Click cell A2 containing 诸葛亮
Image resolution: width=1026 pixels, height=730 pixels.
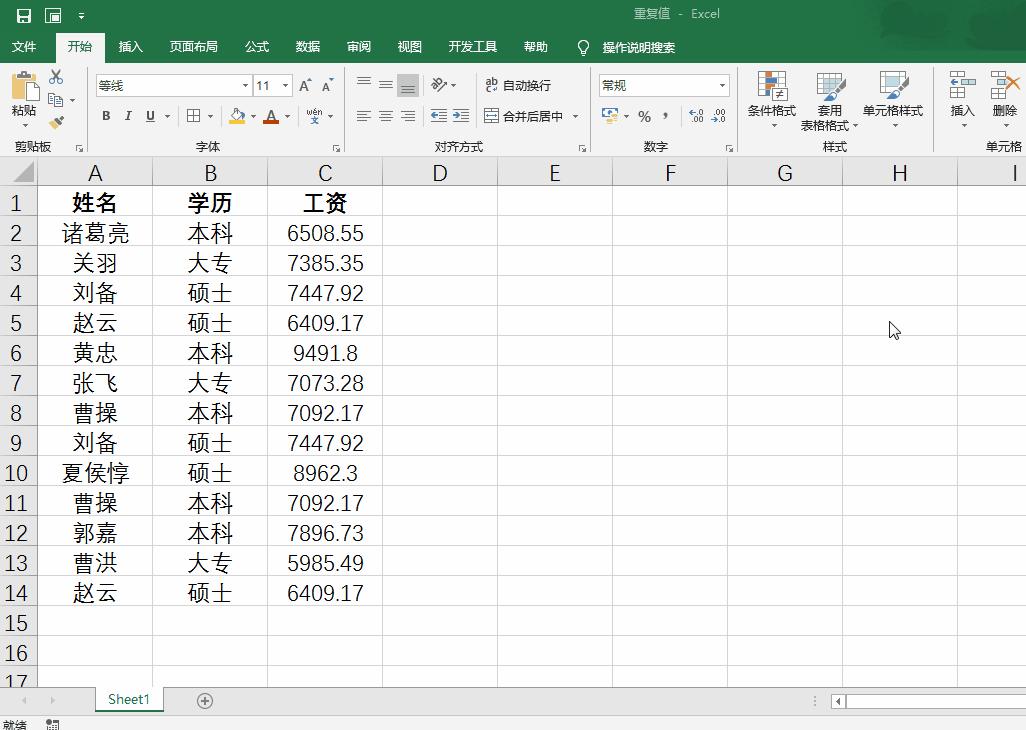[95, 232]
